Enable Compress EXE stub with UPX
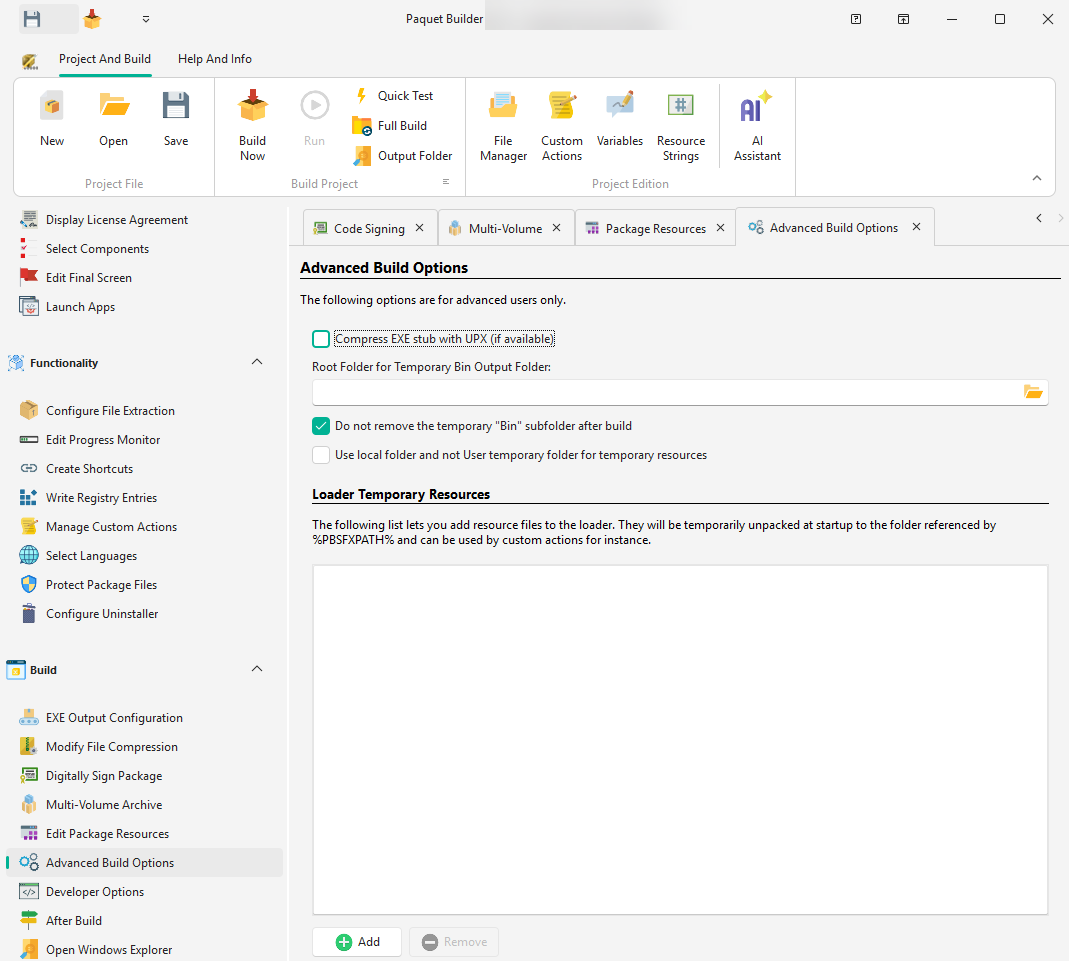Screen dimensions: 1069x961 point(321,339)
